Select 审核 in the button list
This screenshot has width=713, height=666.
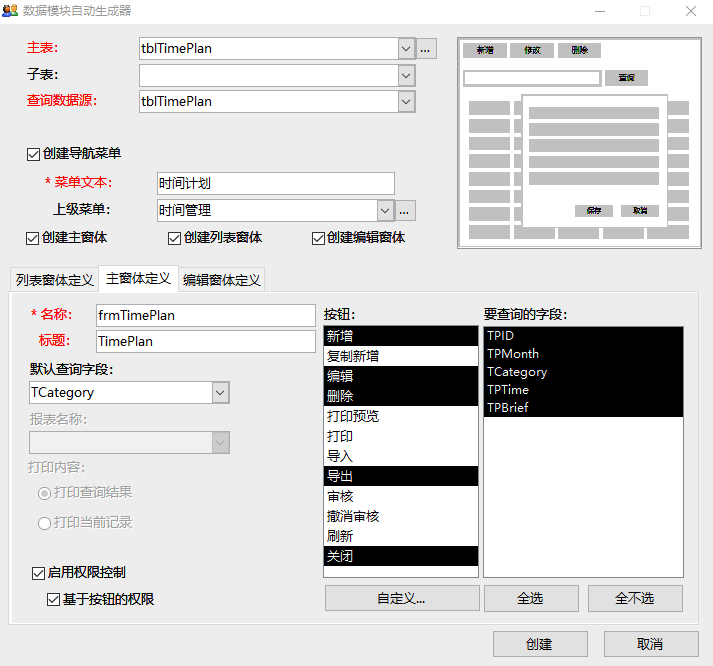[401, 496]
